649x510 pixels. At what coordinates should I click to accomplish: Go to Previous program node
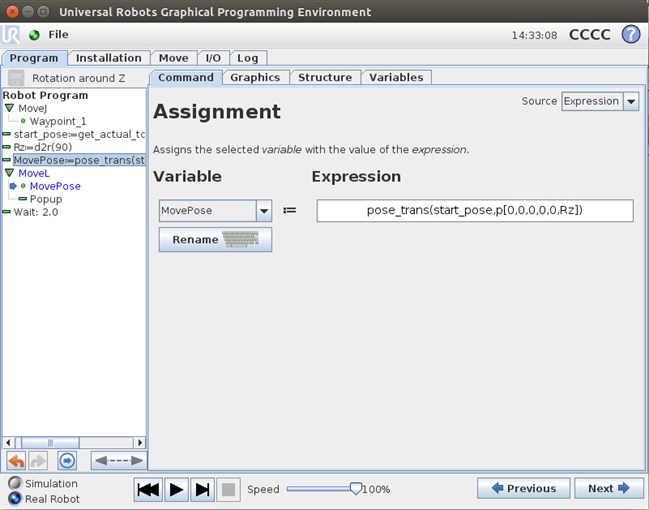tap(523, 488)
